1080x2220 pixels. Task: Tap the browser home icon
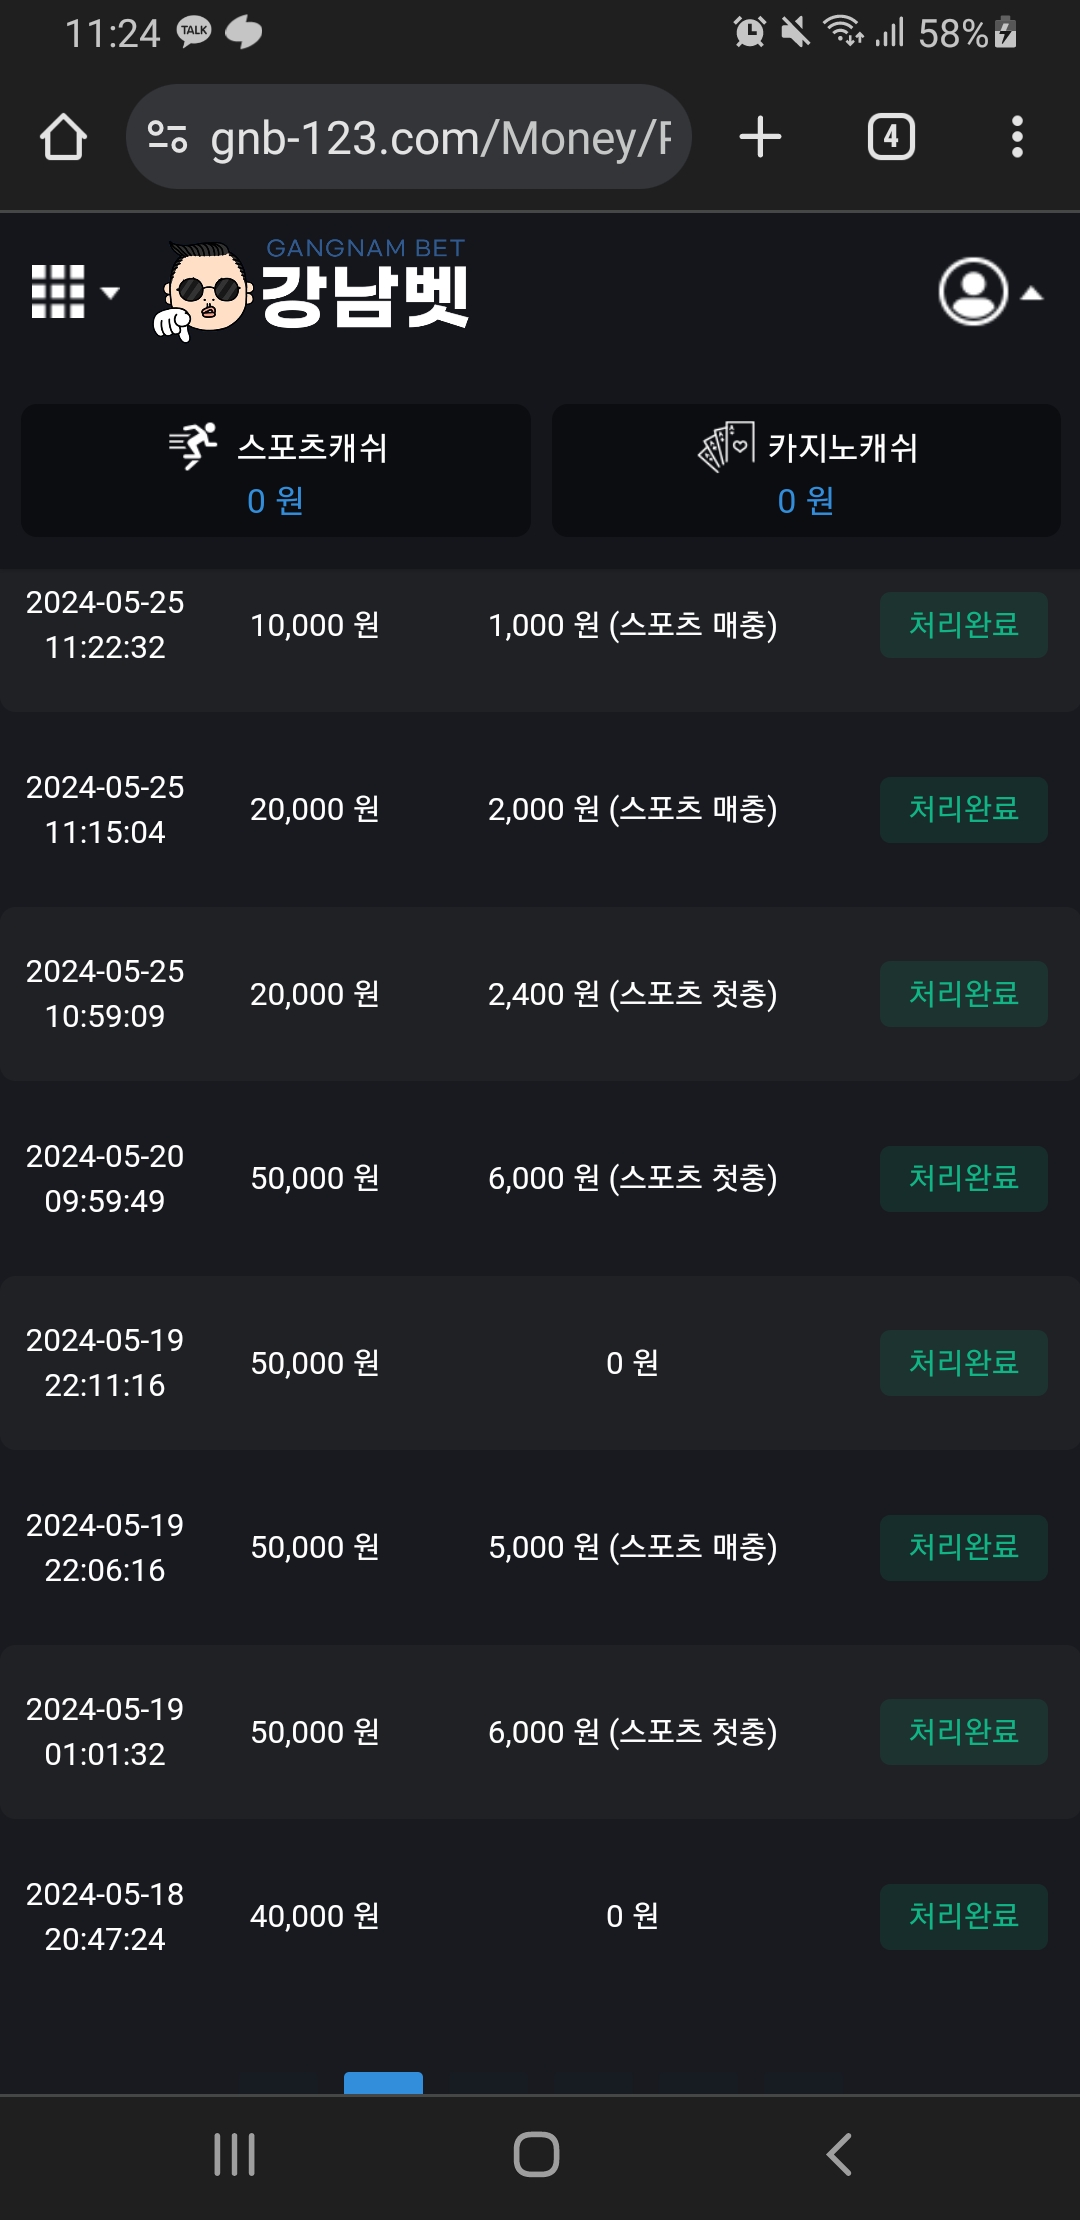63,137
